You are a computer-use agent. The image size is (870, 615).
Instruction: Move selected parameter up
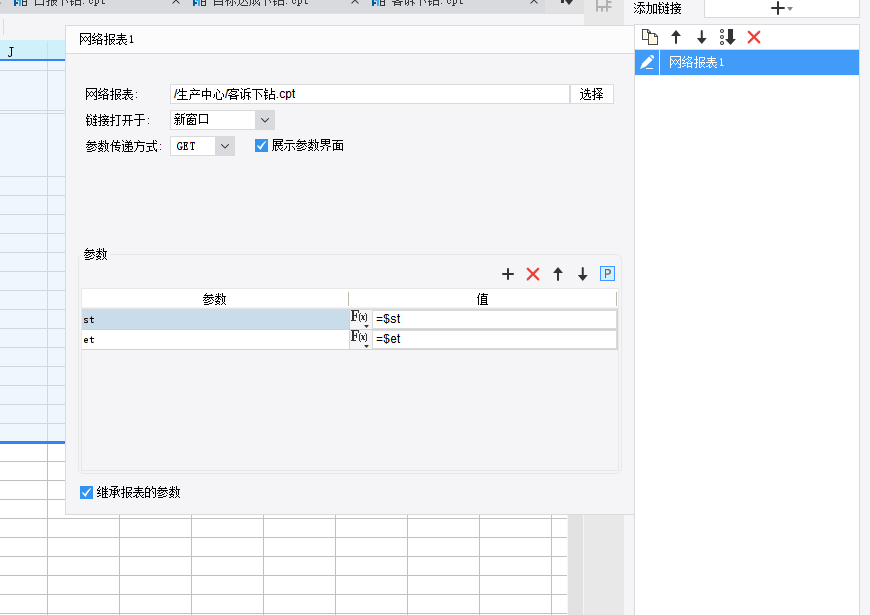pyautogui.click(x=558, y=274)
